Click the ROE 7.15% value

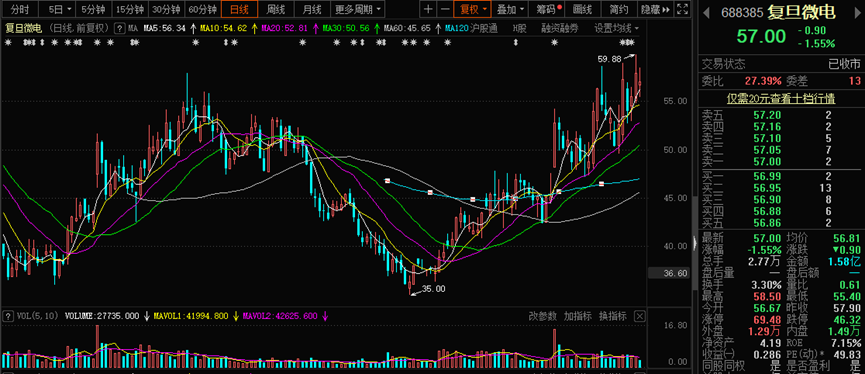(847, 343)
